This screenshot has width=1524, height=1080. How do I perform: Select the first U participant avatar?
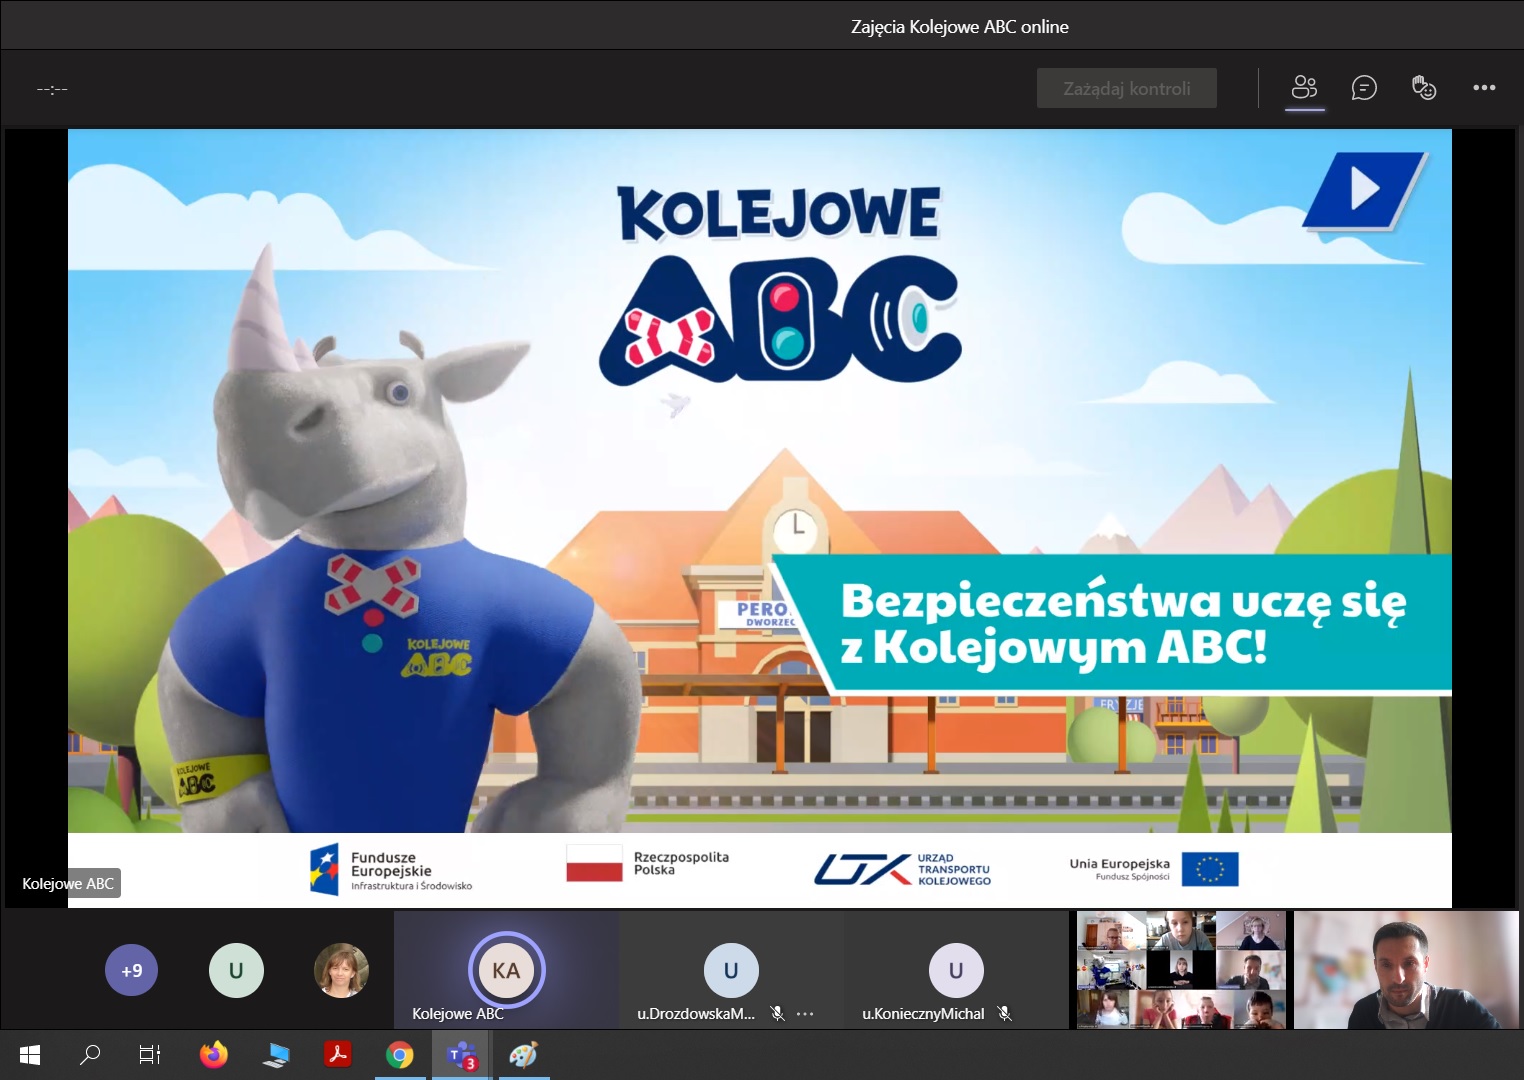point(236,970)
